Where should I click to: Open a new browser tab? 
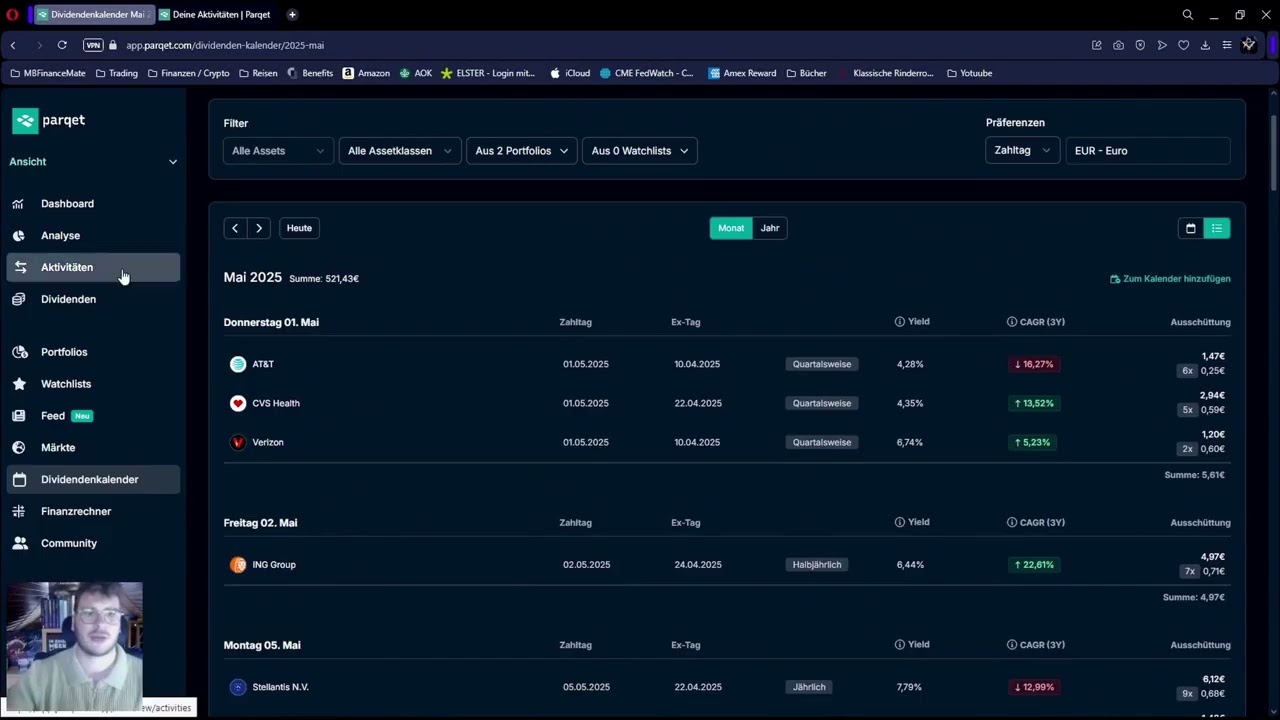(x=292, y=15)
